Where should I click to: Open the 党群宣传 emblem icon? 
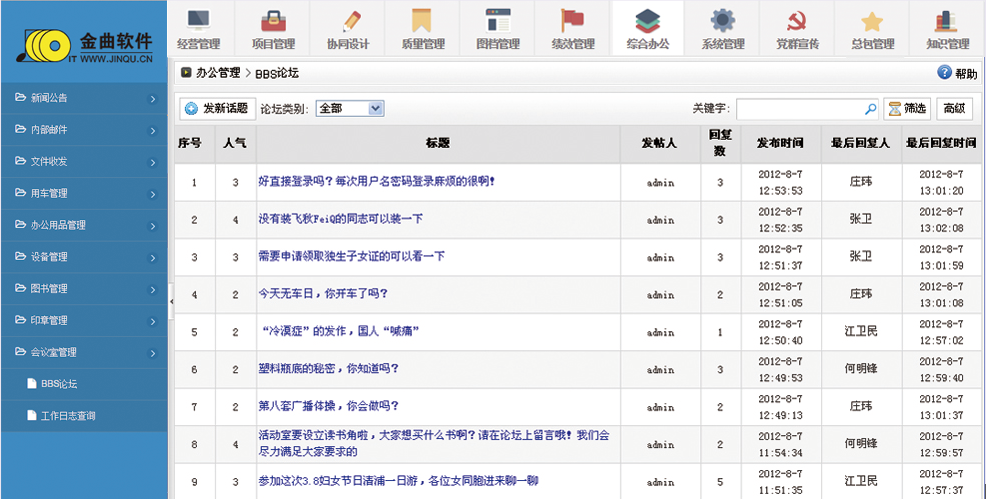coord(797,21)
